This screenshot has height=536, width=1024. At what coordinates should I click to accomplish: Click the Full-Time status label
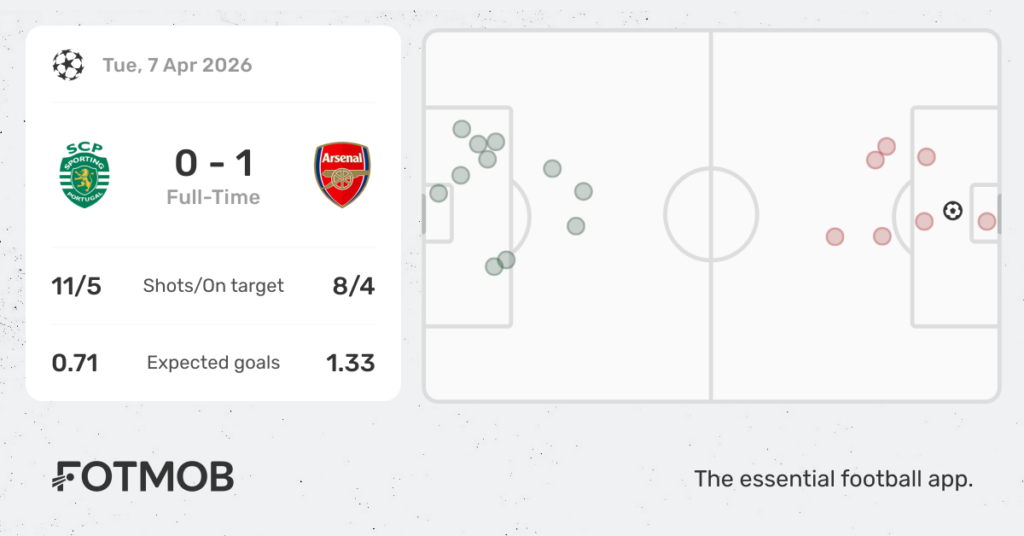213,197
